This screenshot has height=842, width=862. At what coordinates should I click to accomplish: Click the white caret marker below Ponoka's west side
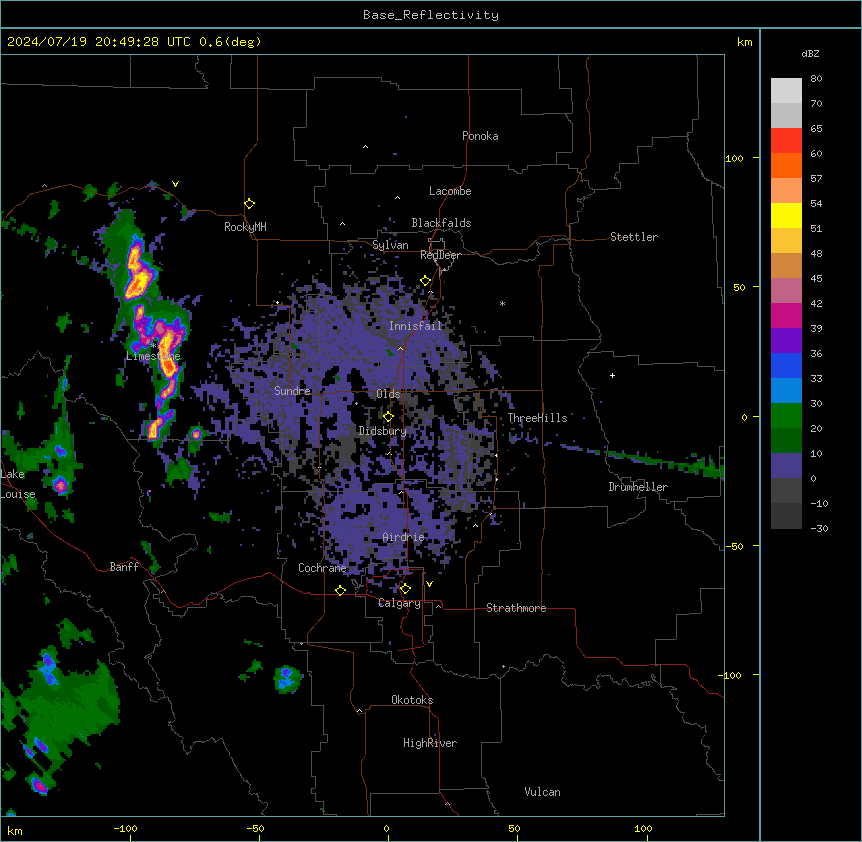[x=365, y=147]
